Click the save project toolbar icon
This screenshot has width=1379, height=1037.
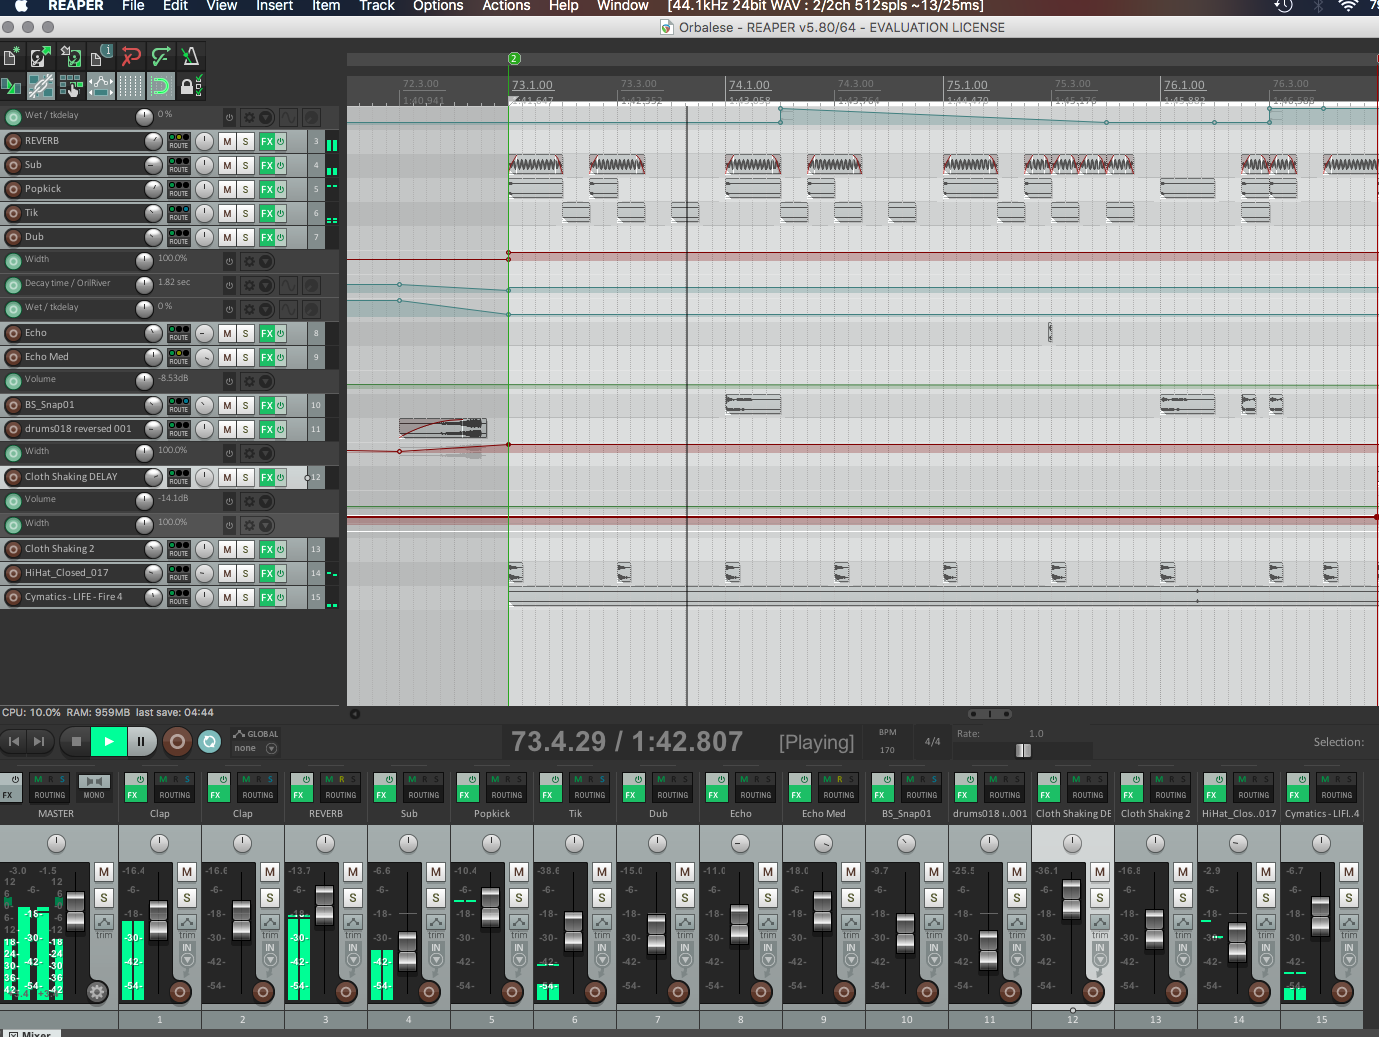tap(71, 57)
